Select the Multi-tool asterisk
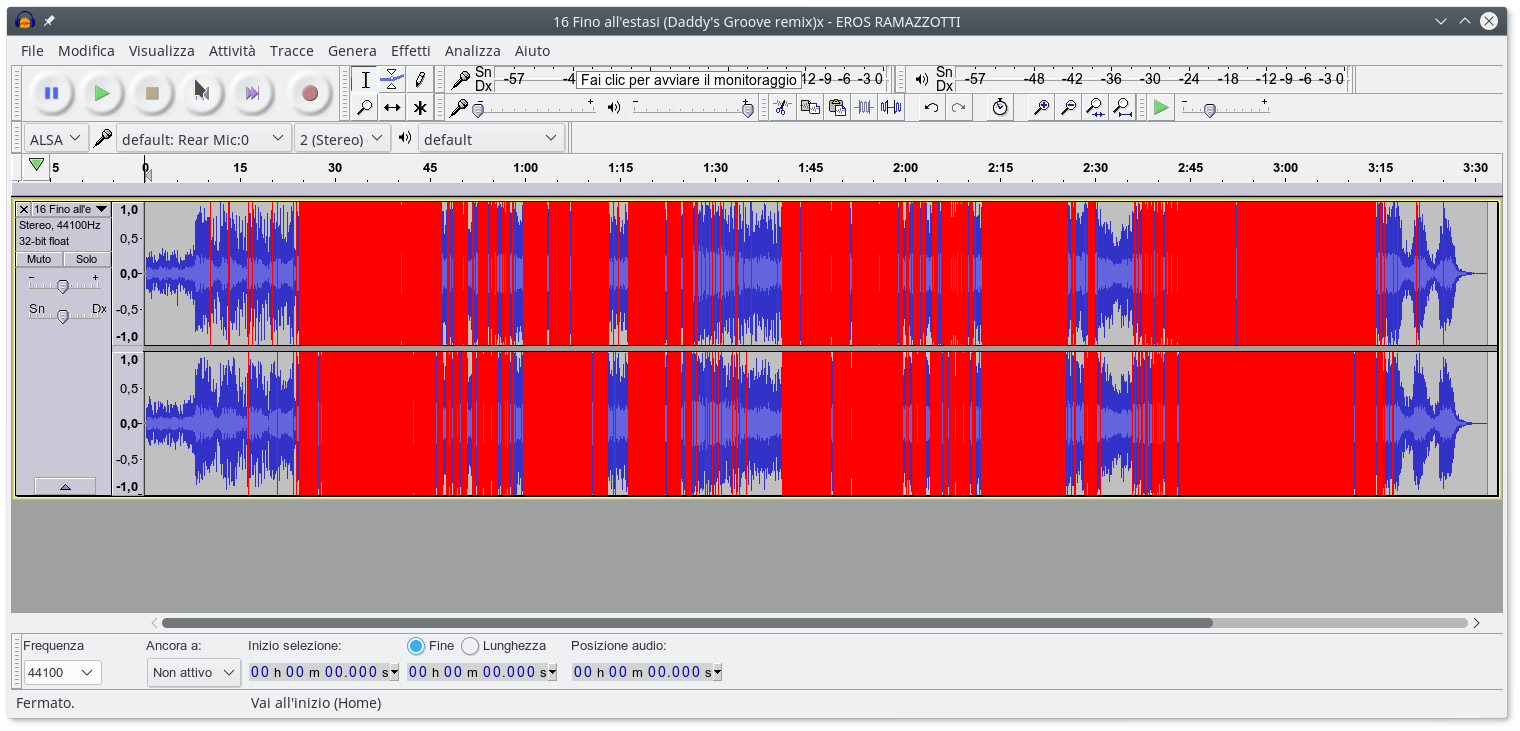This screenshot has width=1520, height=731. pyautogui.click(x=420, y=107)
